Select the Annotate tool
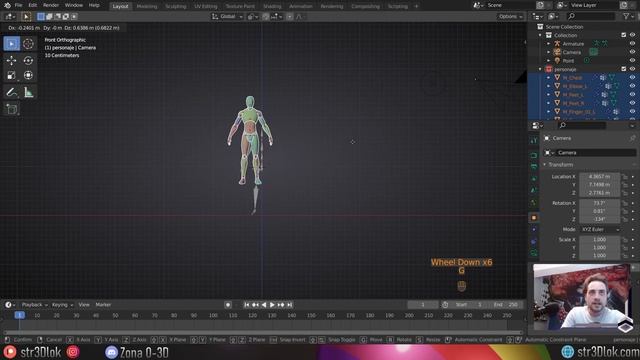The image size is (640, 360). [x=11, y=92]
